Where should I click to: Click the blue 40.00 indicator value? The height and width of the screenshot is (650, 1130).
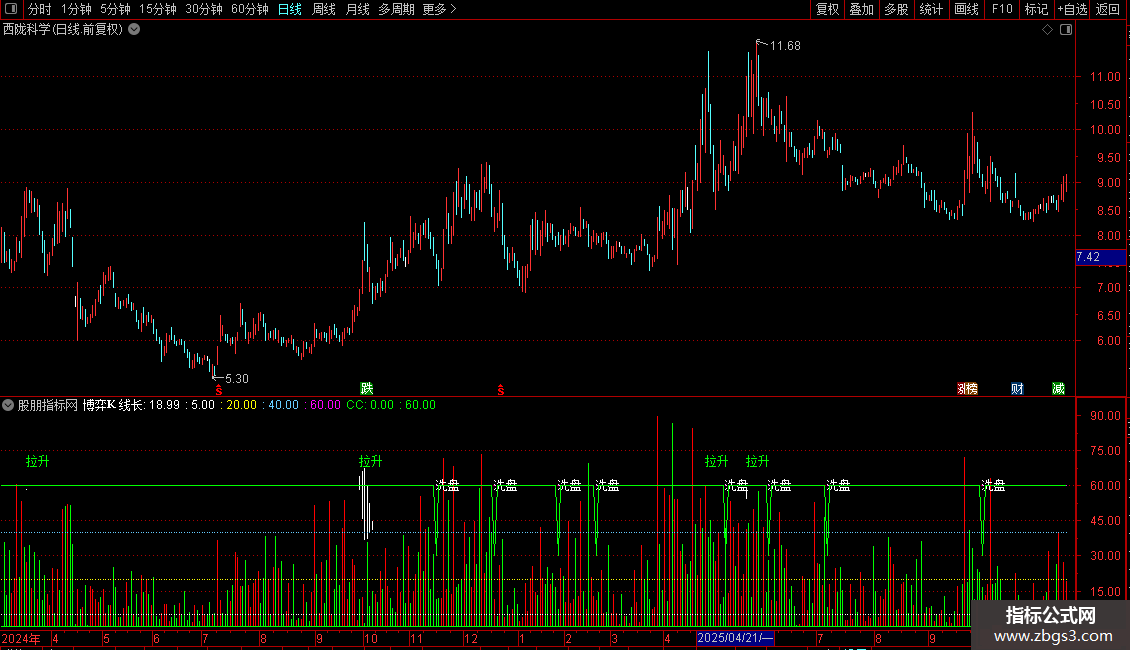(x=283, y=405)
